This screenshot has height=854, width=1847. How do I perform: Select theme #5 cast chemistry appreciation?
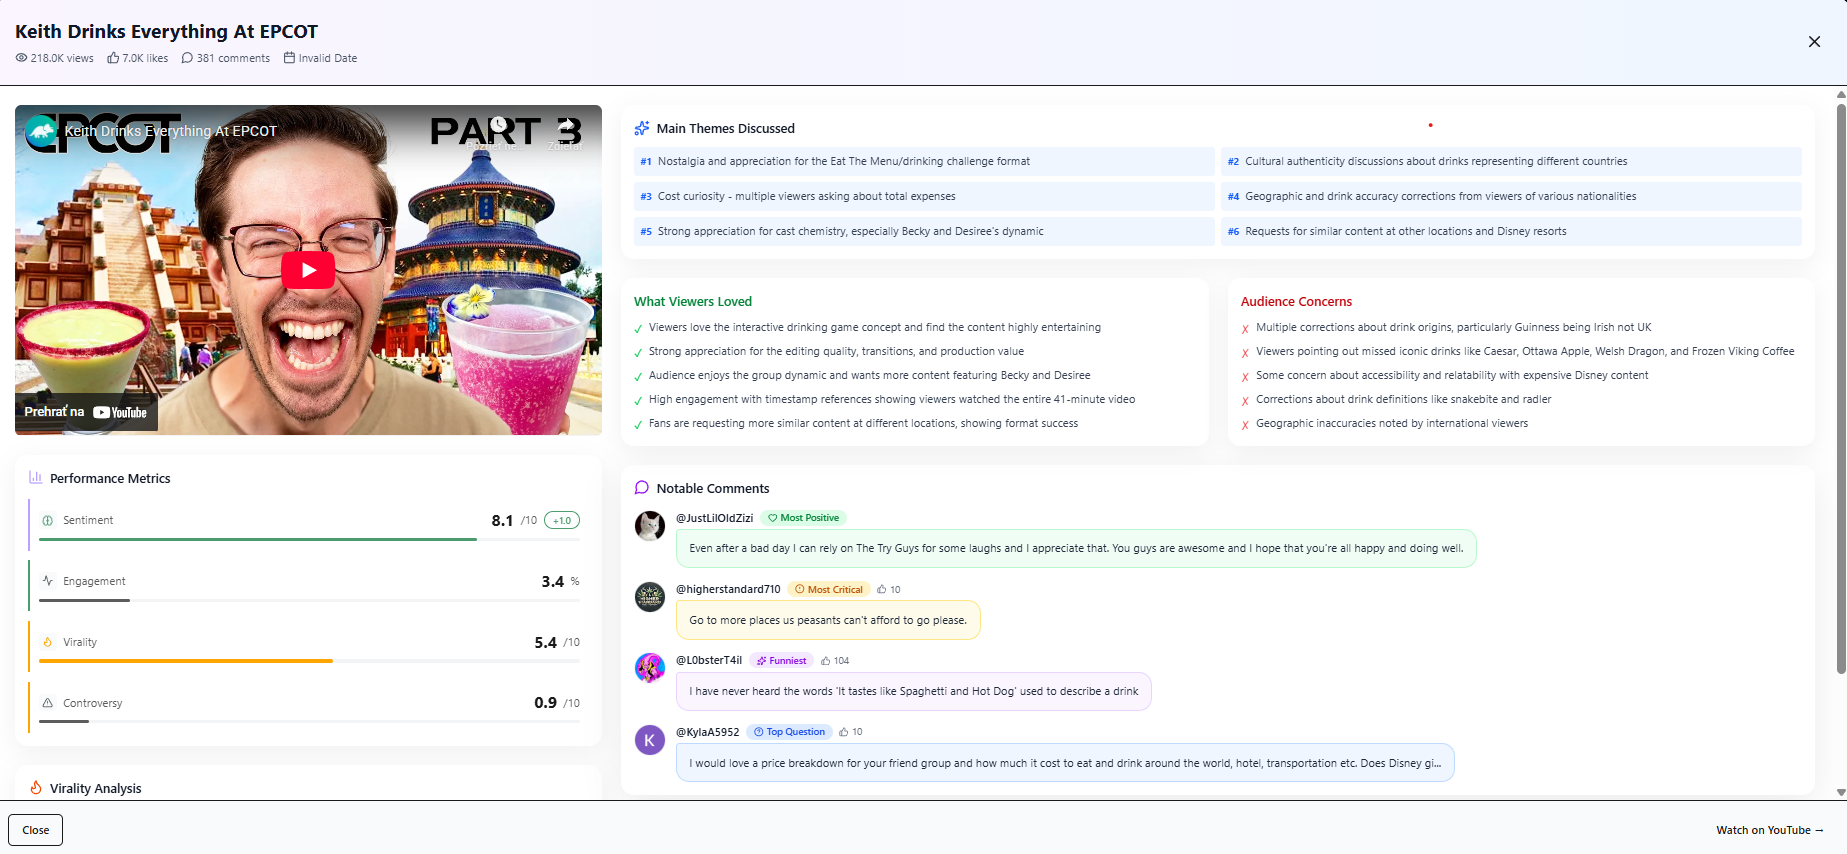click(x=924, y=231)
